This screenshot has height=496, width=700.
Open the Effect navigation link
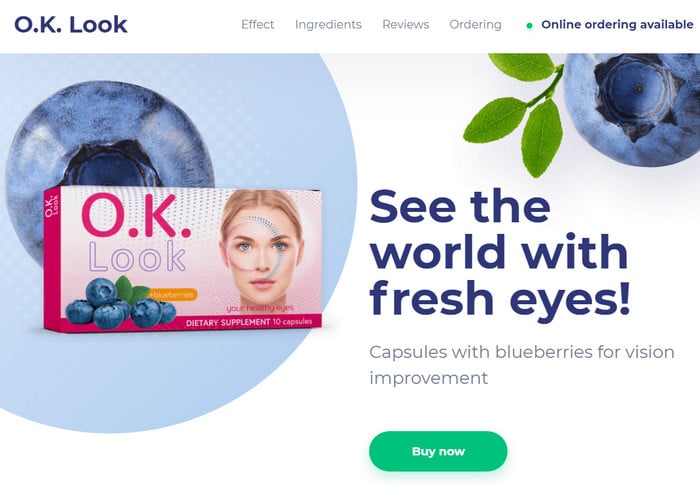pyautogui.click(x=258, y=25)
